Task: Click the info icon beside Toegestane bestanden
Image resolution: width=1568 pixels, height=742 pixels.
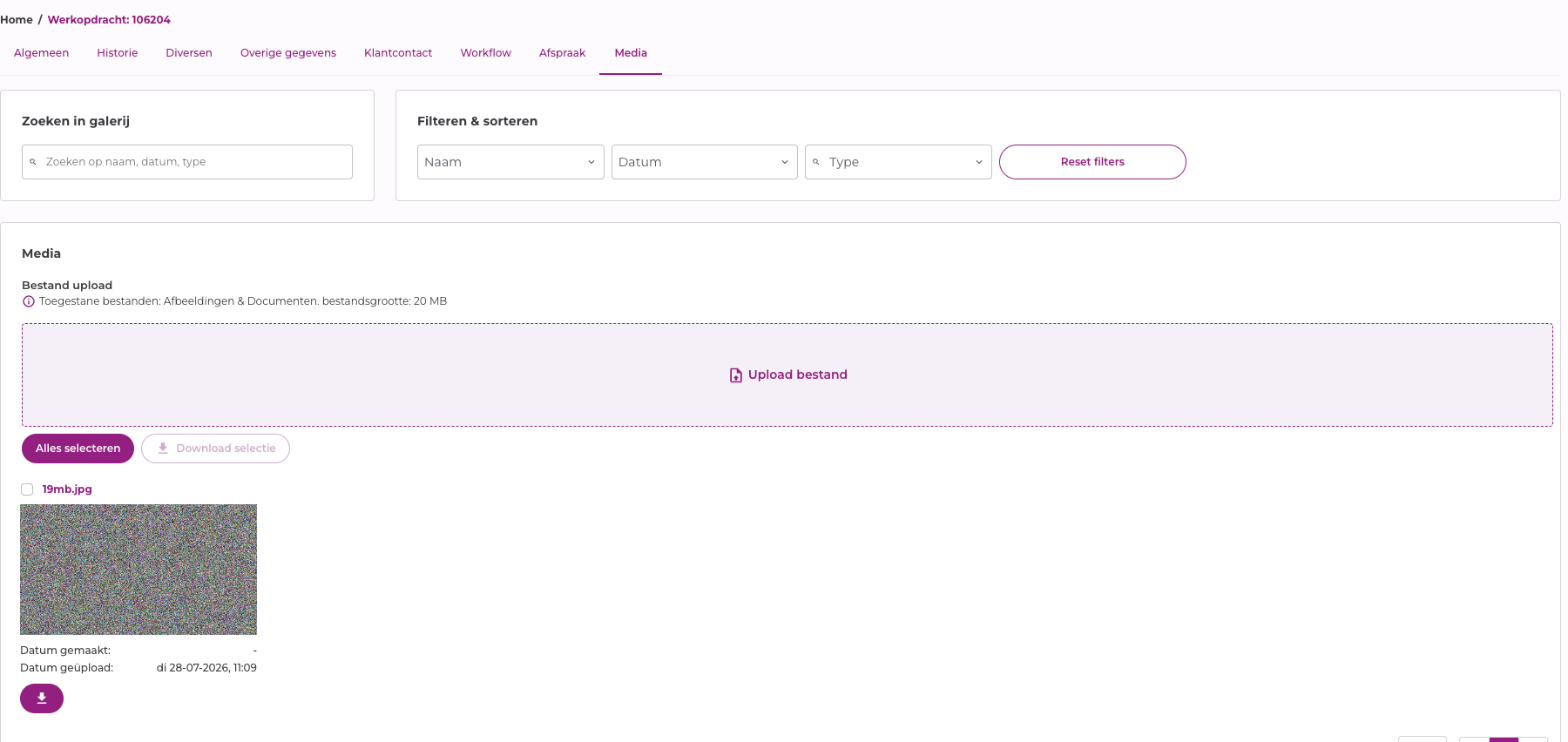Action: (28, 301)
